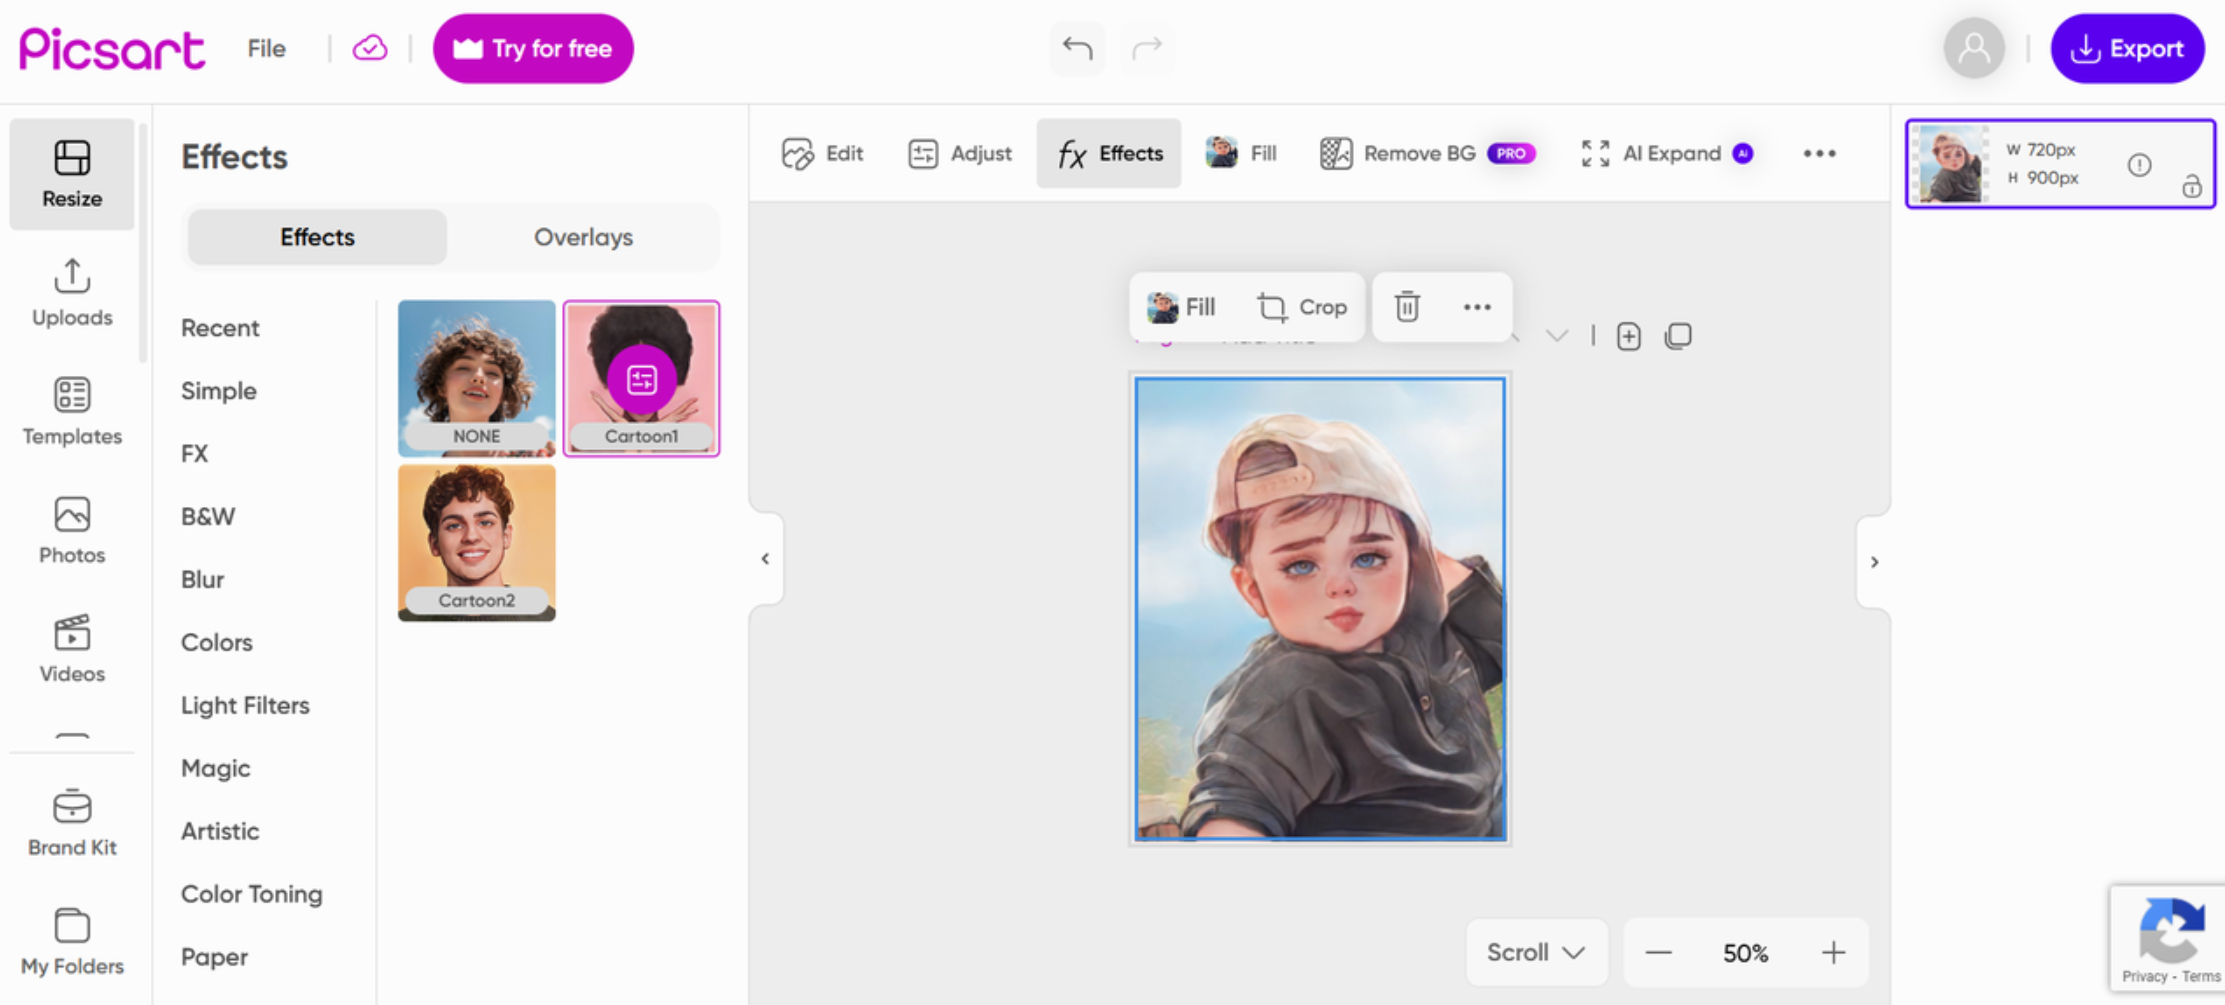Open more options in floating image toolbar
Viewport: 2225px width, 1005px height.
point(1477,307)
